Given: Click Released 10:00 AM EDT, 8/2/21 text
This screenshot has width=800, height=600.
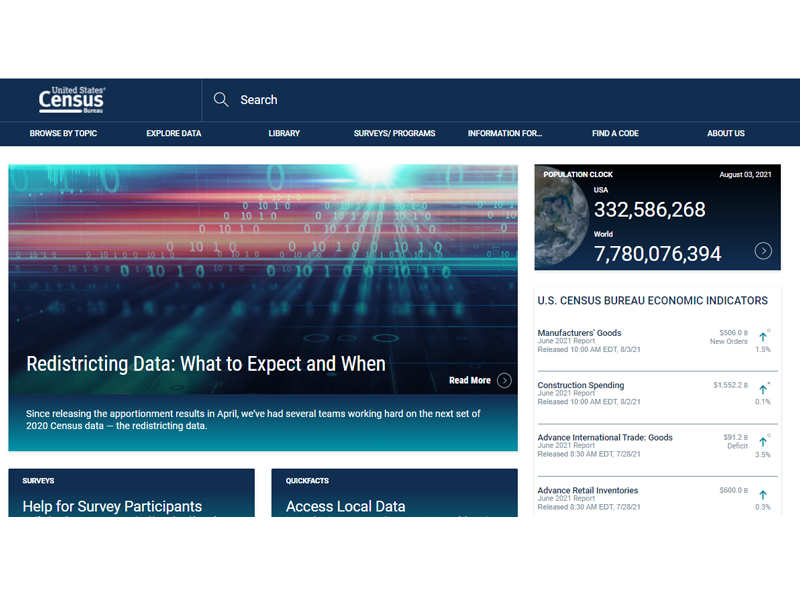Looking at the screenshot, I should point(589,402).
